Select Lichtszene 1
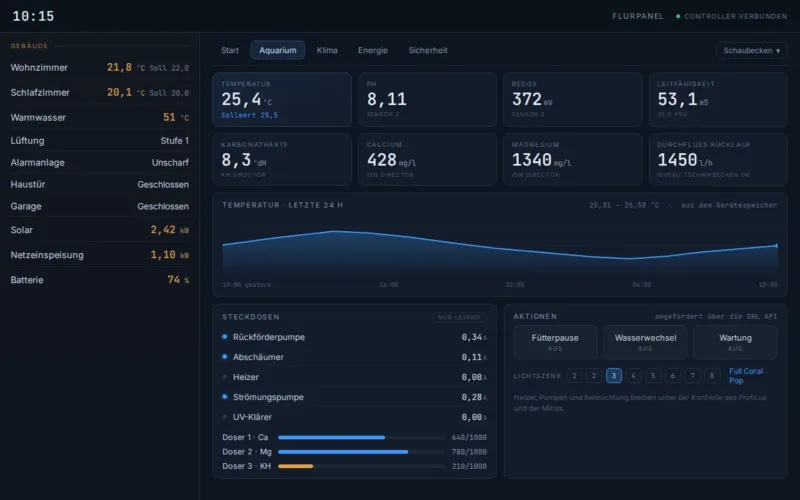800x500 pixels. 574,376
